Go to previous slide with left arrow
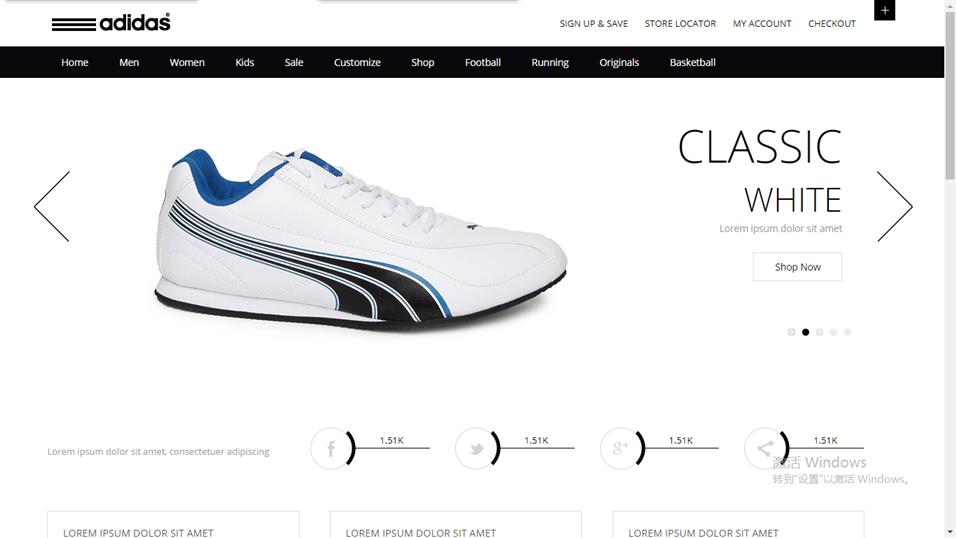Screen dimensions: 956x538 (x=52, y=206)
